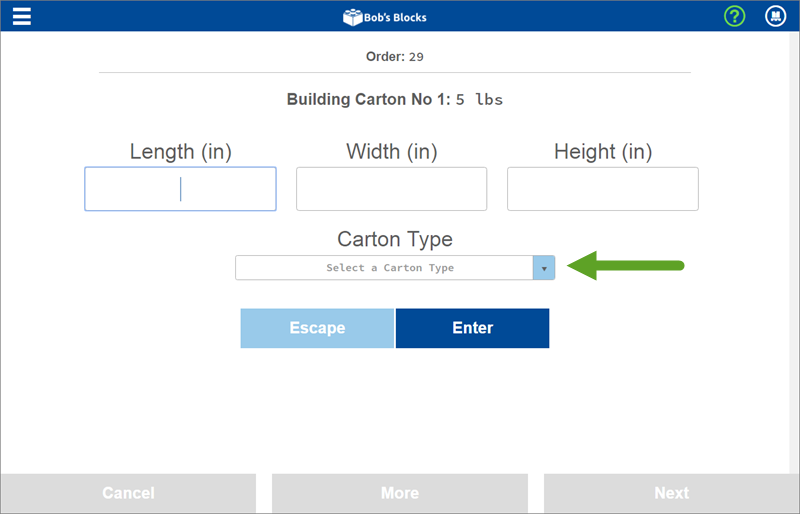Click the Carton Type label
This screenshot has width=800, height=514.
pyautogui.click(x=395, y=239)
